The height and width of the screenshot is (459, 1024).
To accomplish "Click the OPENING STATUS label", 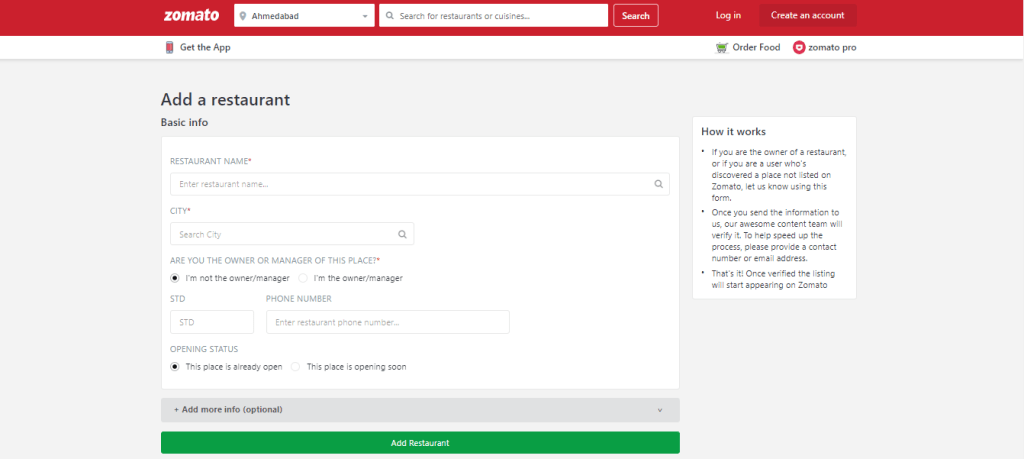I will pyautogui.click(x=204, y=349).
